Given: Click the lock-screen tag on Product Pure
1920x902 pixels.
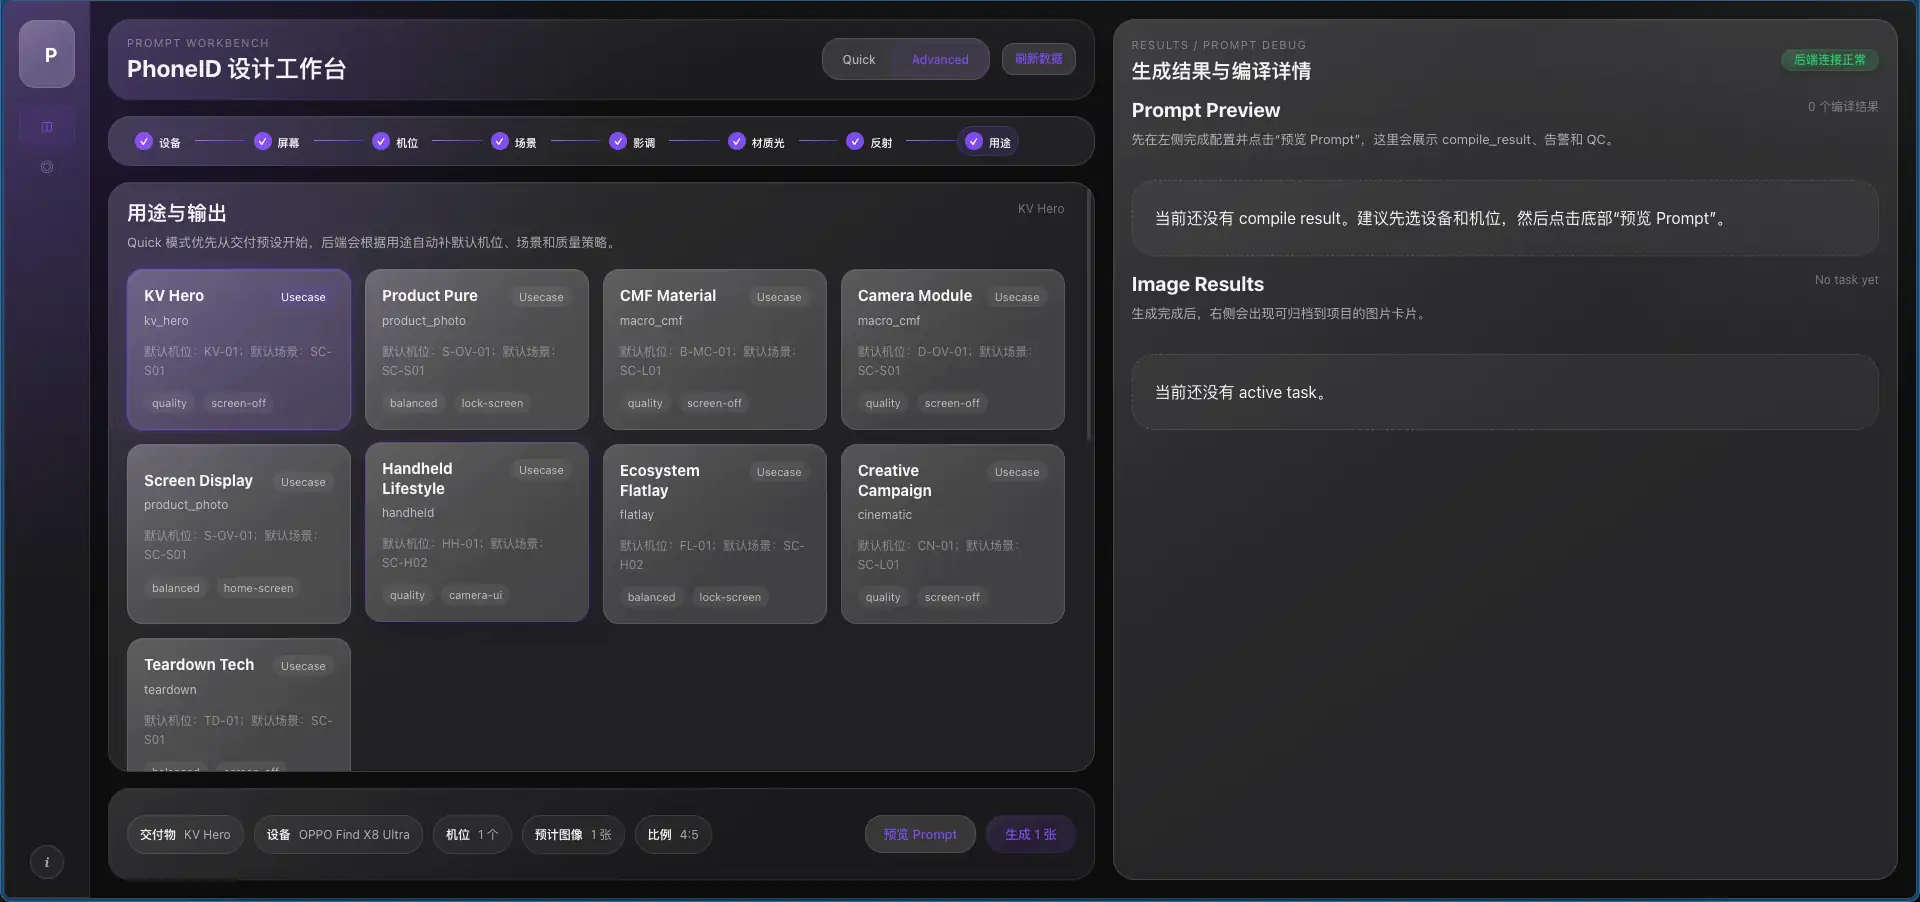Looking at the screenshot, I should [x=492, y=403].
